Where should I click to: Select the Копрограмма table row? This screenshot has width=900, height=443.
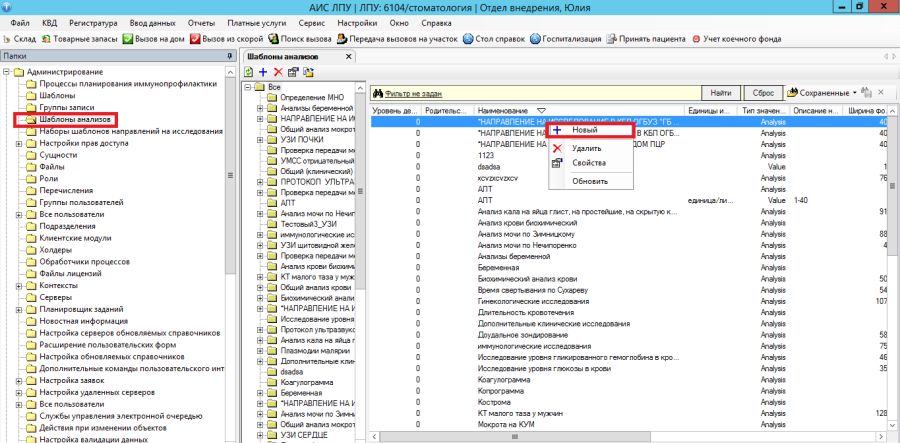629,391
